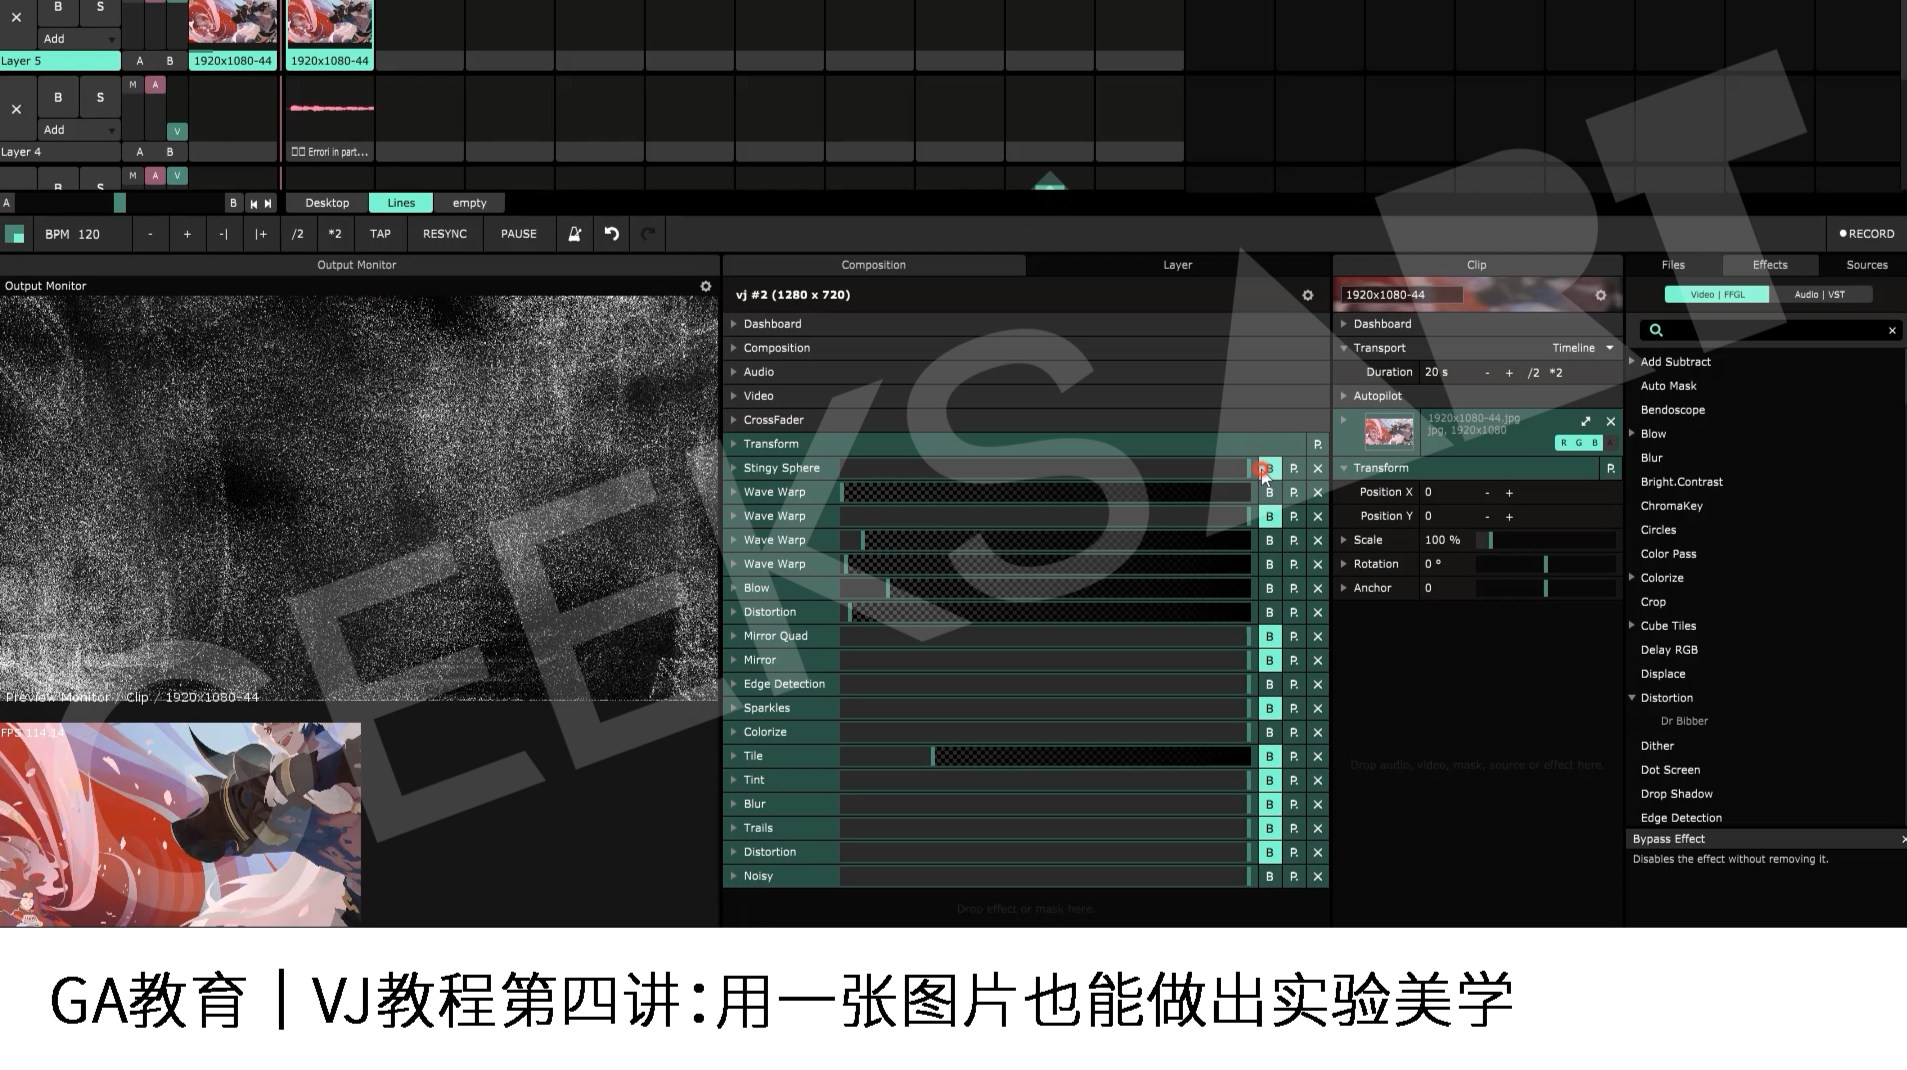
Task: Expand the composition Audio section
Action: (734, 372)
